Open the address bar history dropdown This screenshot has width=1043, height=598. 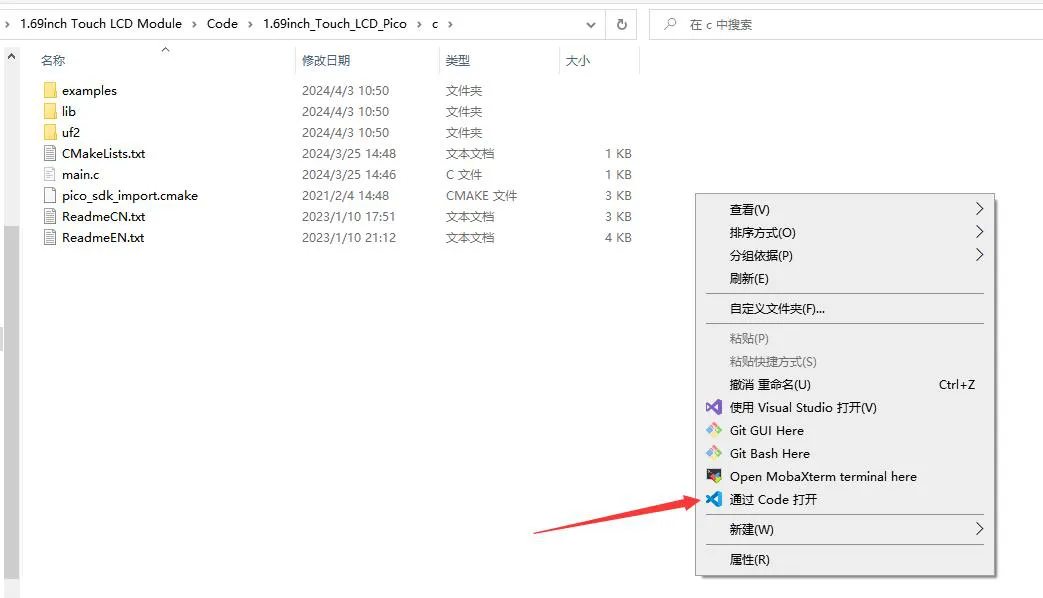point(591,25)
